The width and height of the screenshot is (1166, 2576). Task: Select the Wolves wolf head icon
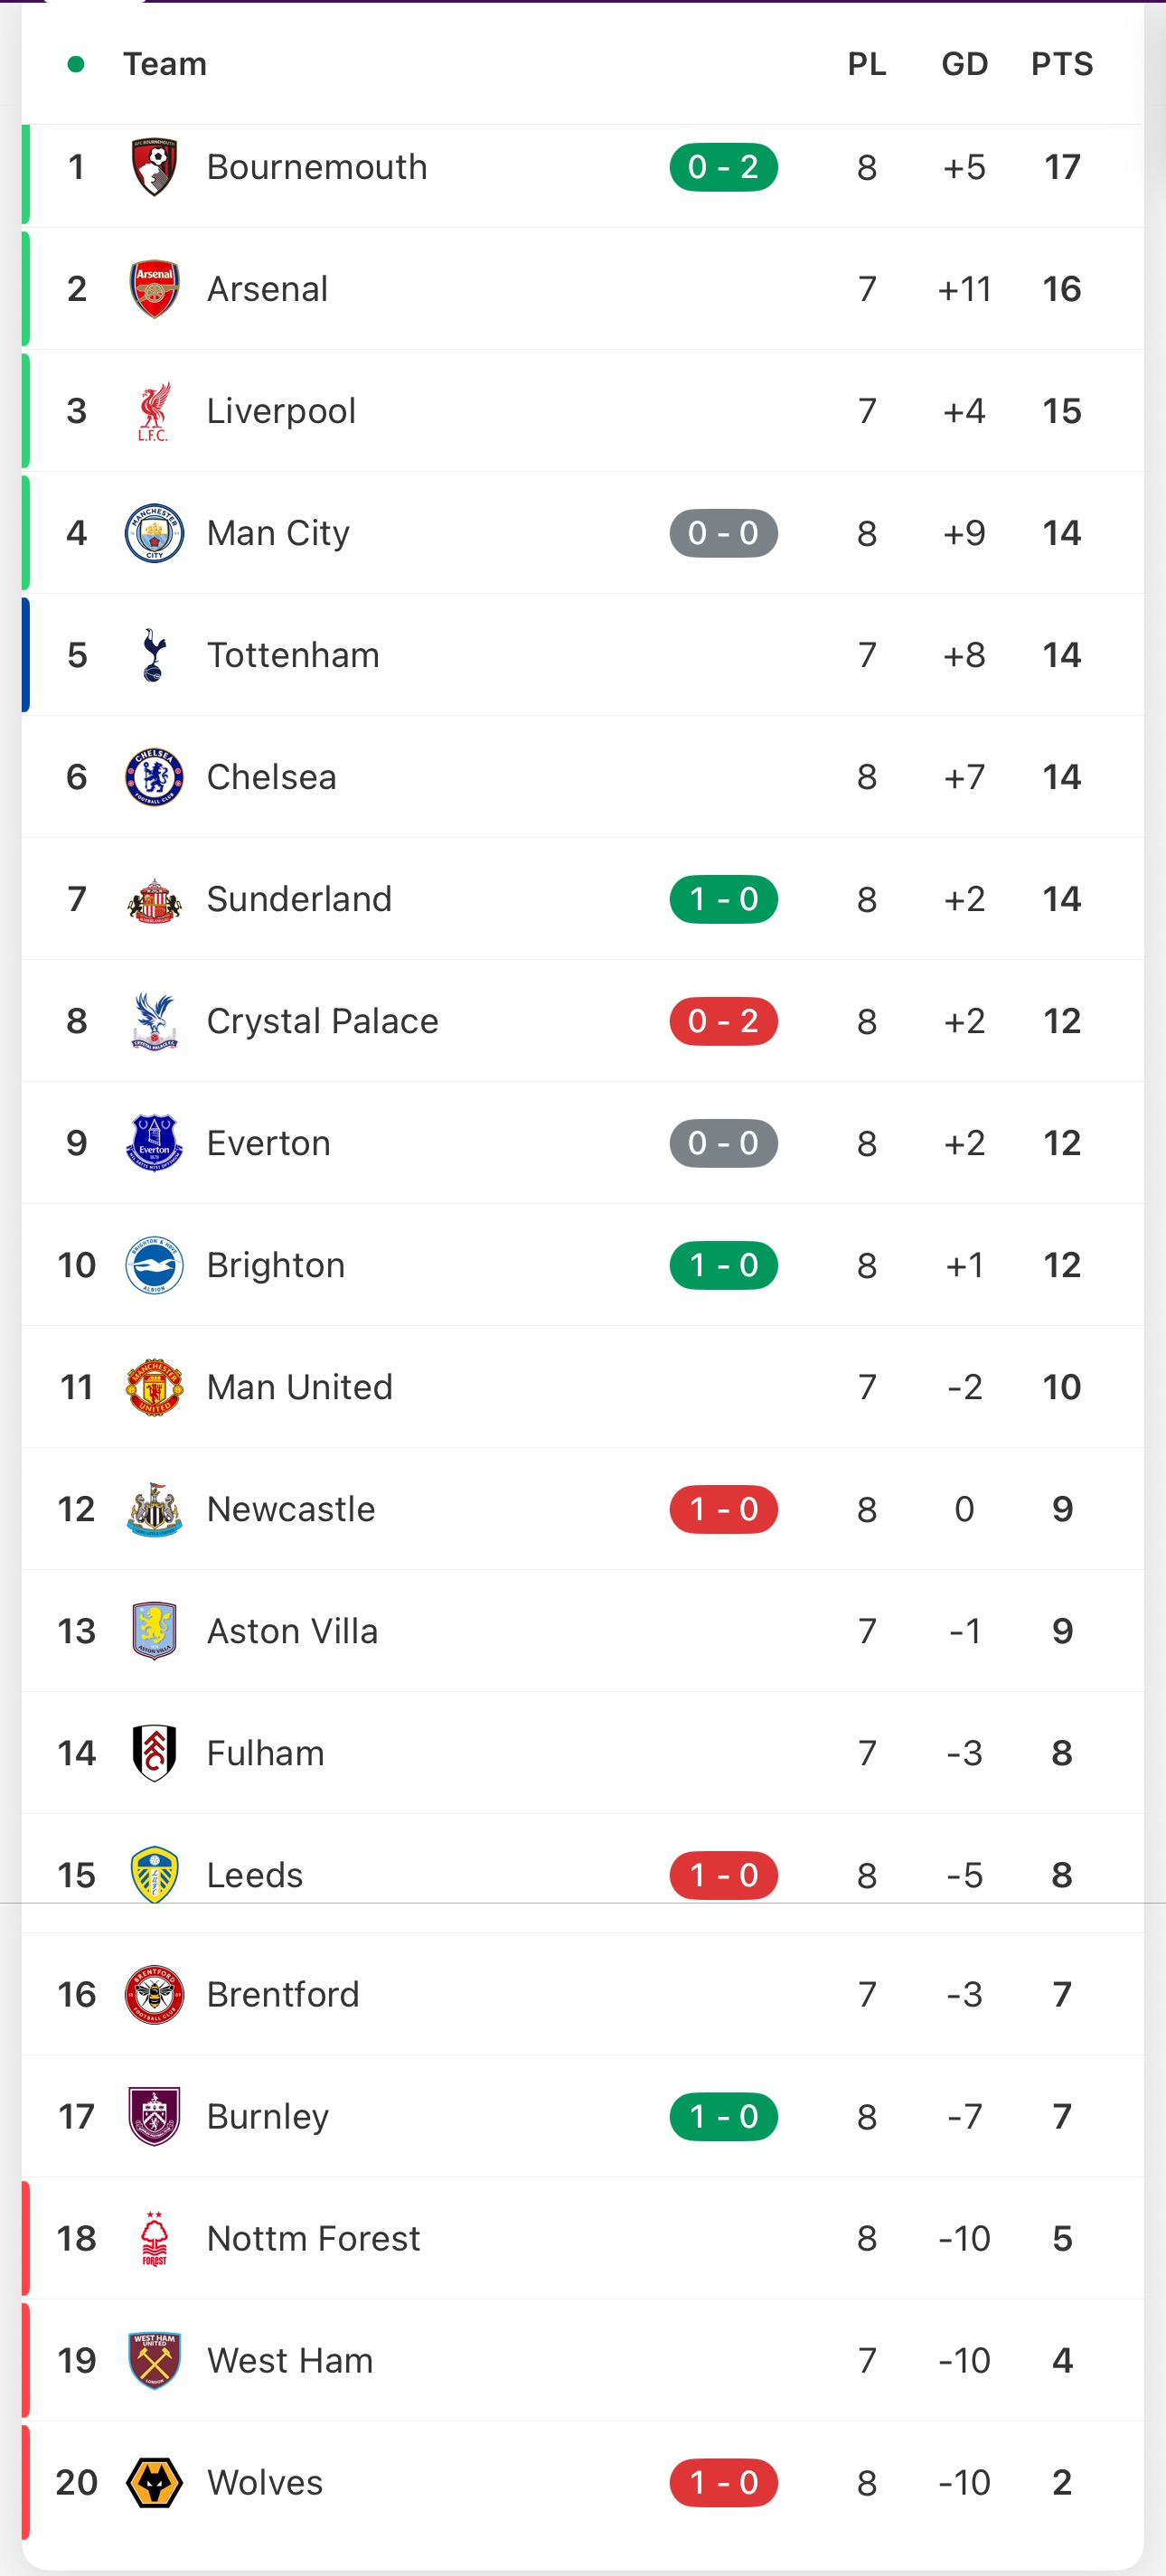click(154, 2482)
